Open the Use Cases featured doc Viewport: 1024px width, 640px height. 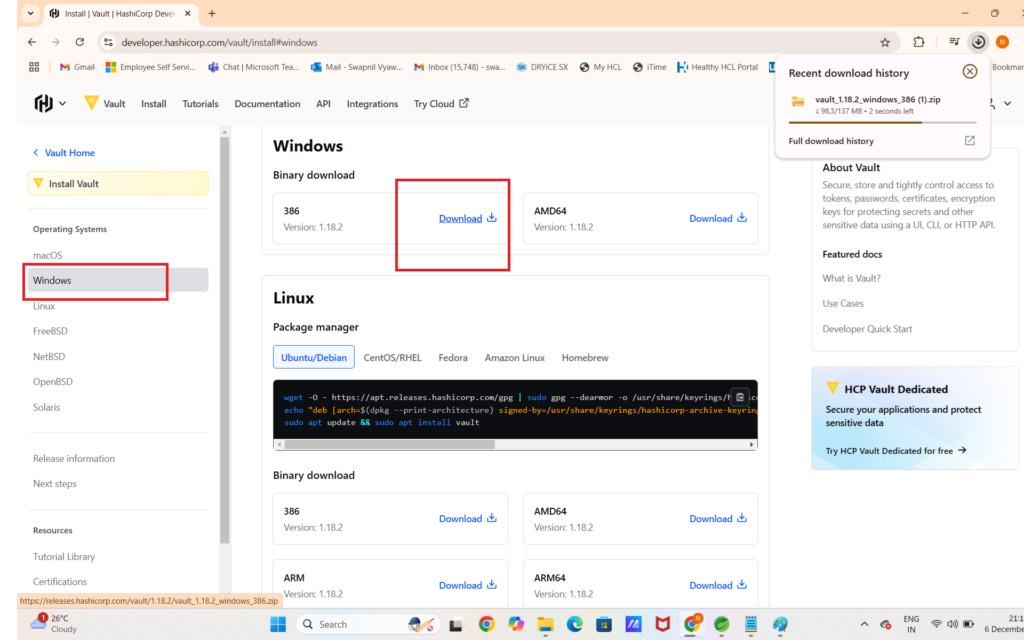click(843, 304)
